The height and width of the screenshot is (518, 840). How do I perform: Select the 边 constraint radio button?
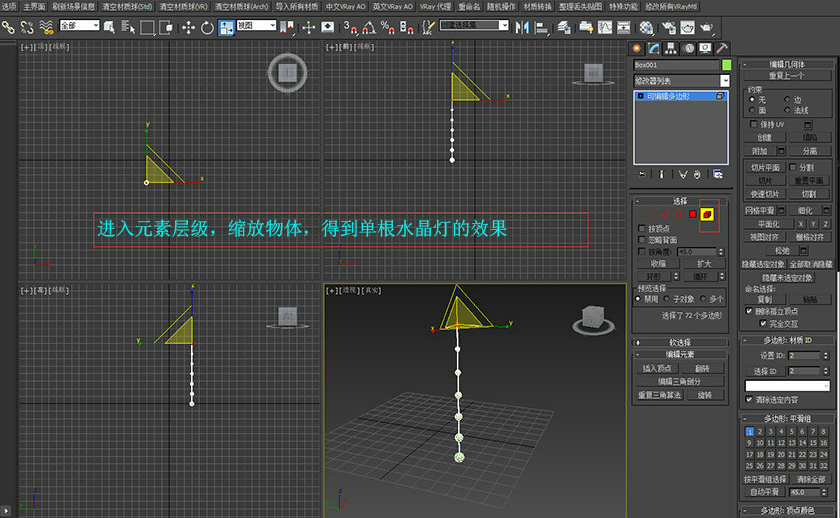point(787,100)
